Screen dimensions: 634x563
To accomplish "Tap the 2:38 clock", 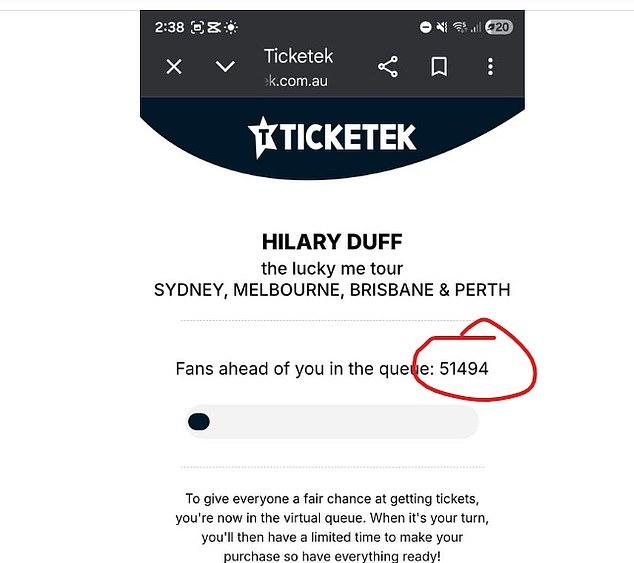I will tap(169, 27).
